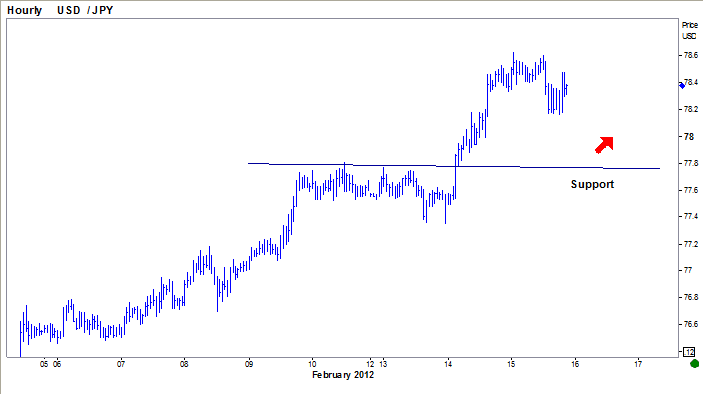Click the green status dot icon
Image resolution: width=705 pixels, height=396 pixels.
pos(694,364)
